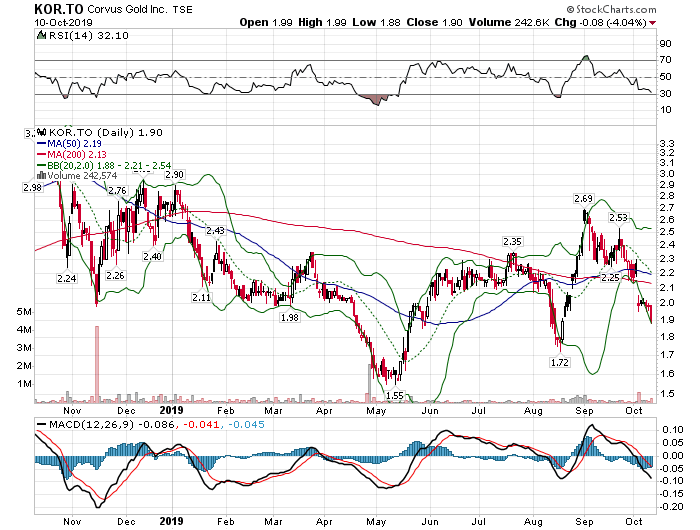This screenshot has width=700, height=530.
Task: Click the 3.3 price scale label
Action: click(667, 143)
